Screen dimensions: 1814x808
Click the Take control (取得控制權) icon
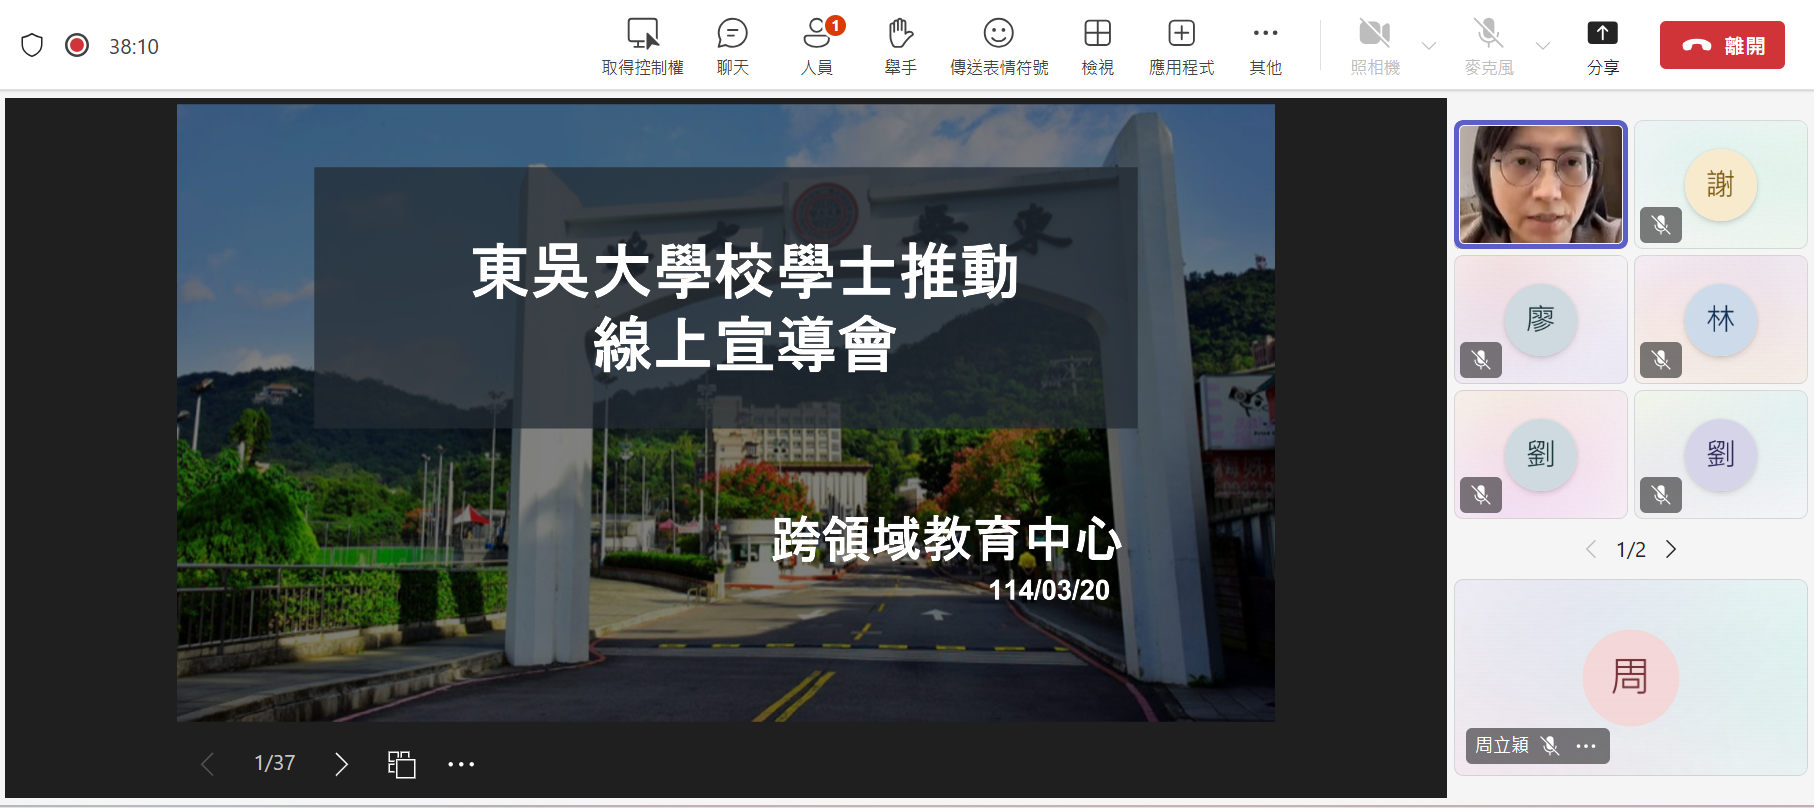pos(643,34)
